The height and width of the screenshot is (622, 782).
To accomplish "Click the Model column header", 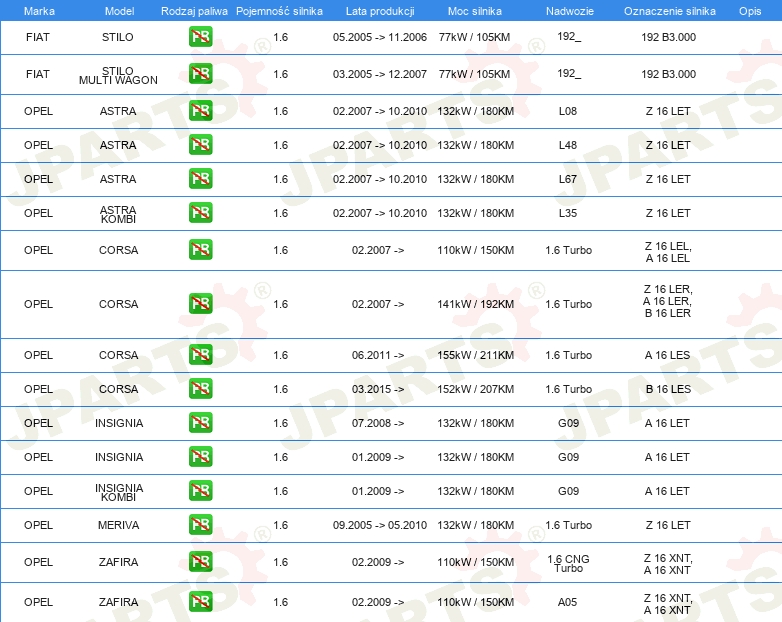I will click(x=119, y=11).
